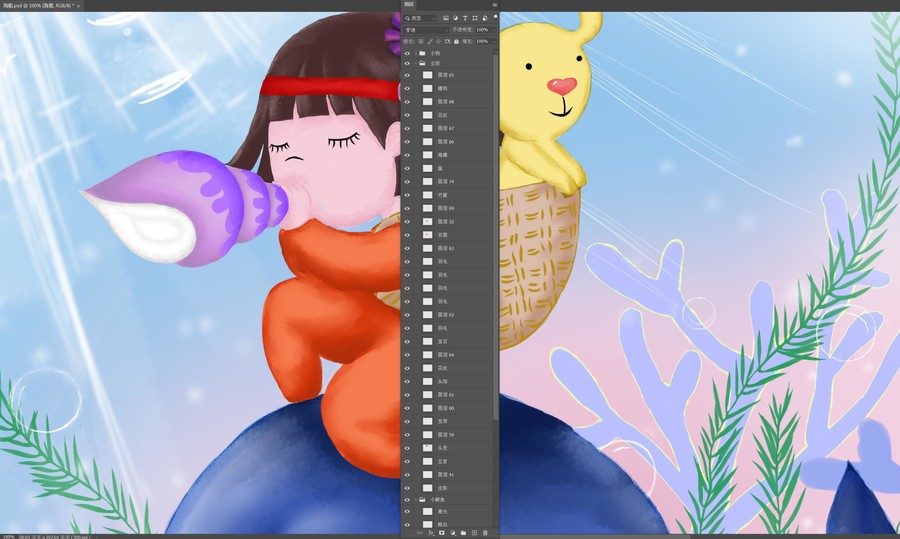Filter layers by smart object icon

click(x=484, y=18)
